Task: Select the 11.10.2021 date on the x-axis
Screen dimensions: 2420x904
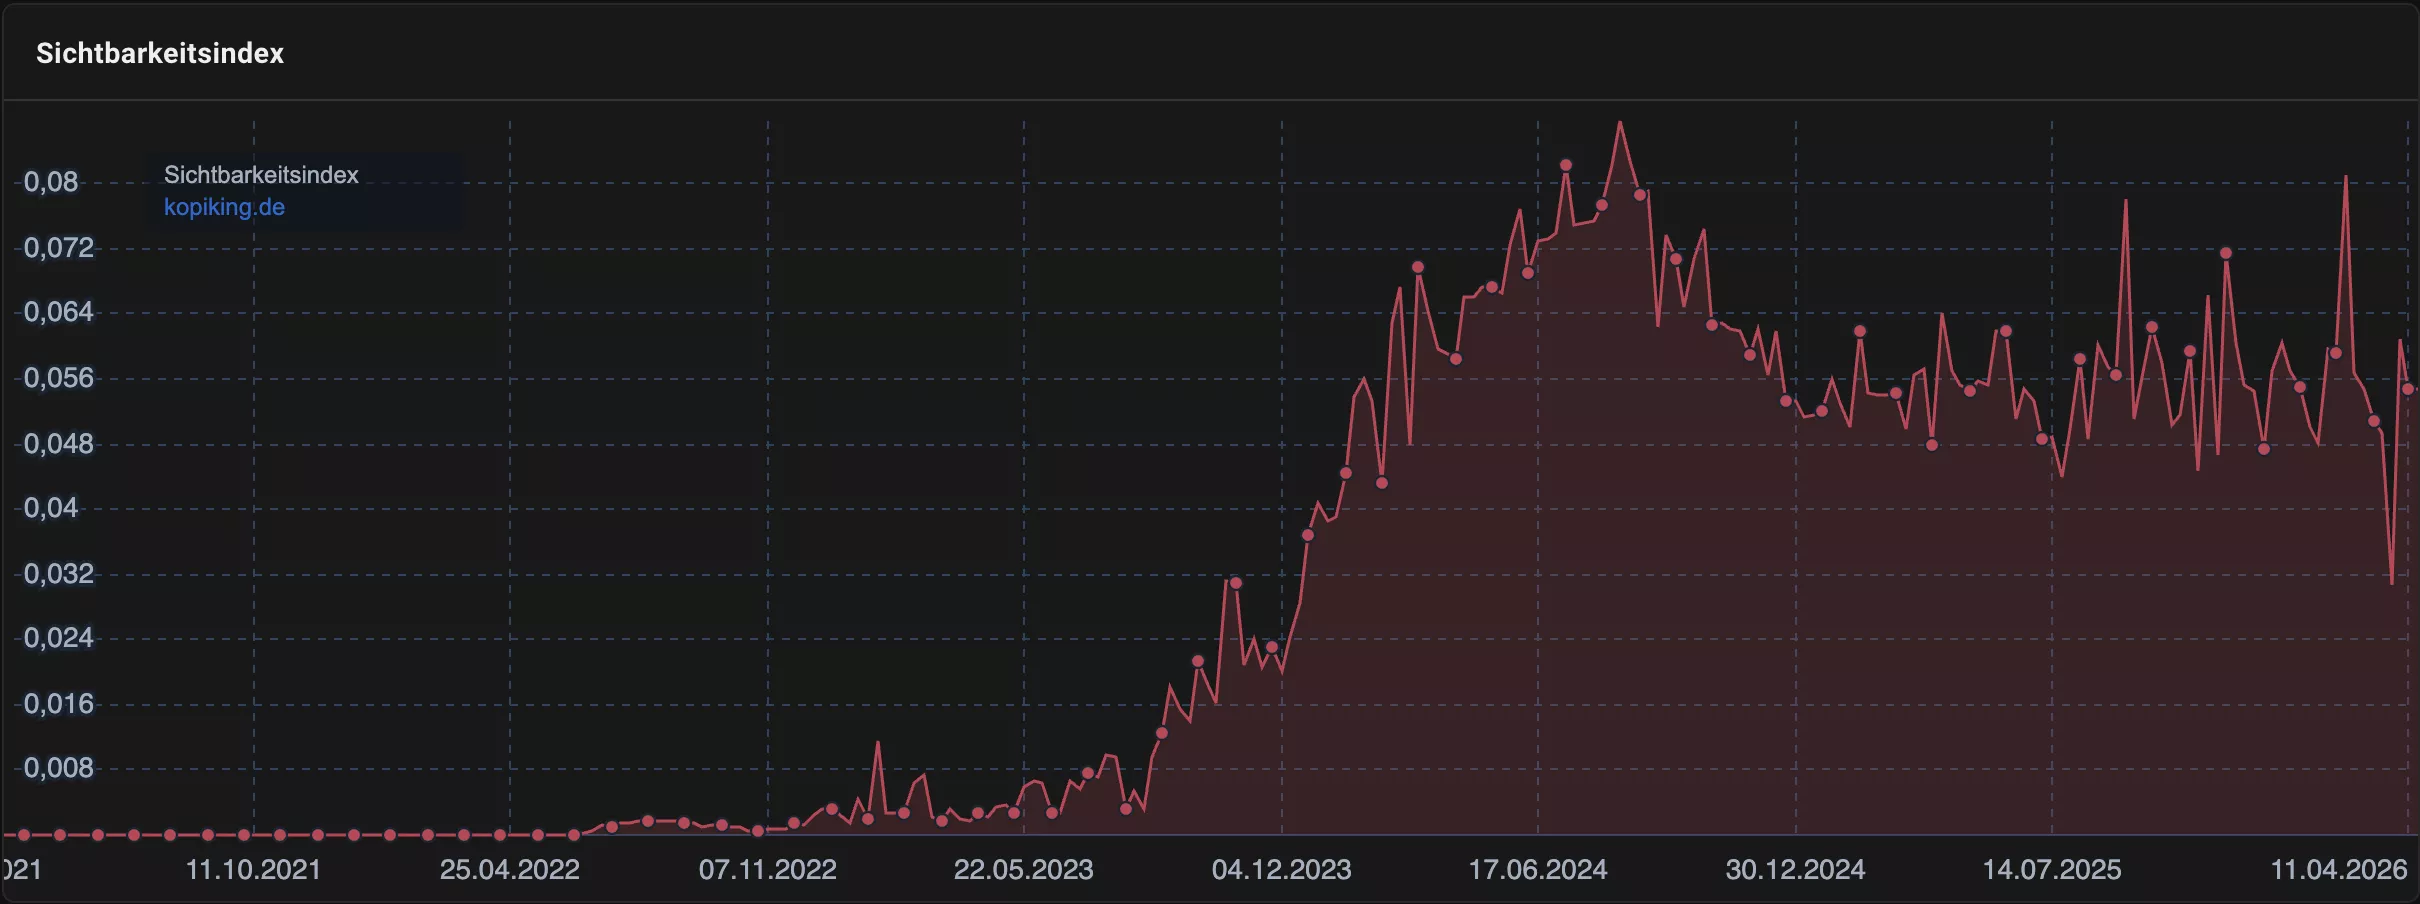Action: [x=253, y=869]
